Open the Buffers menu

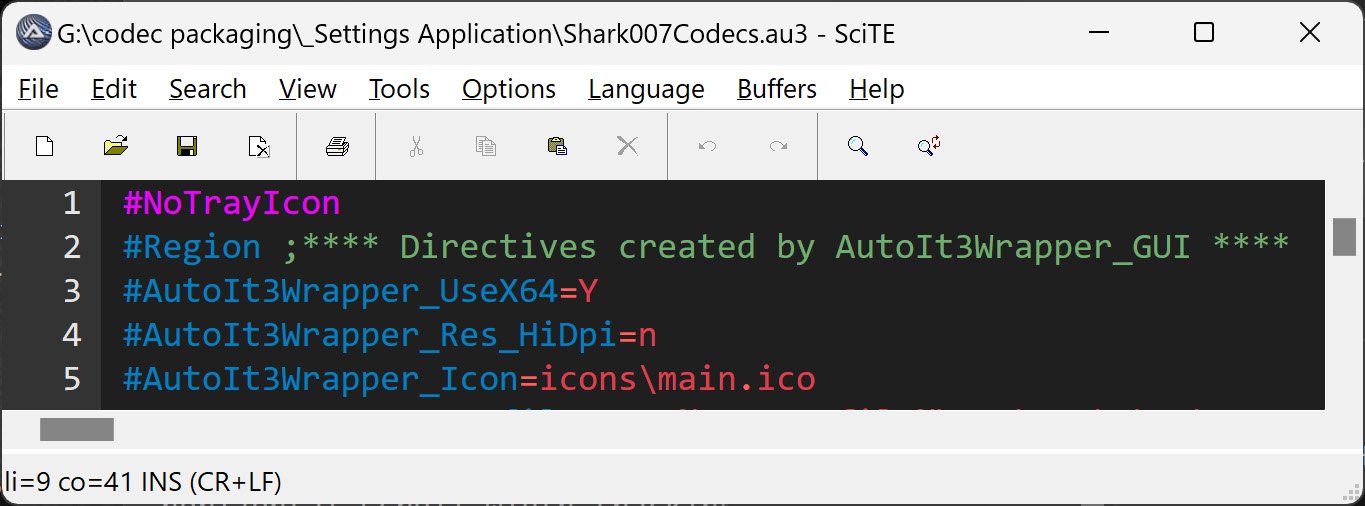[777, 89]
